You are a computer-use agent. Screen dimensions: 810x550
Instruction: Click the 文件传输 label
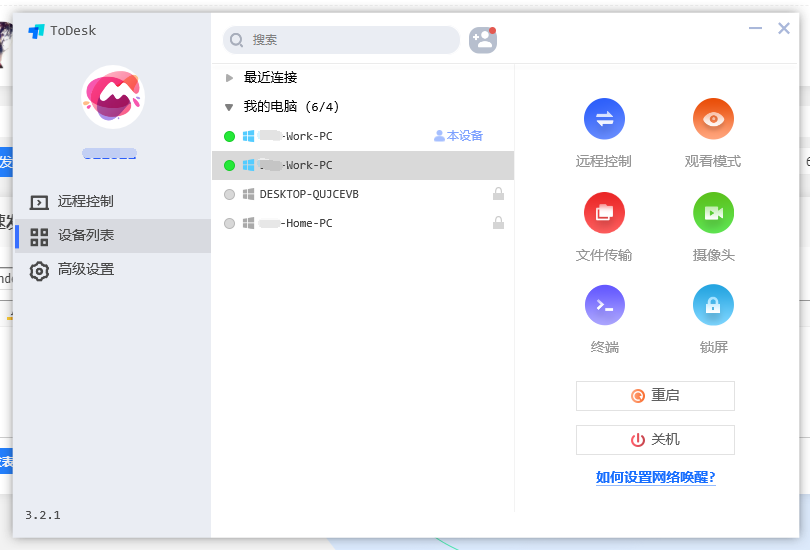[604, 255]
